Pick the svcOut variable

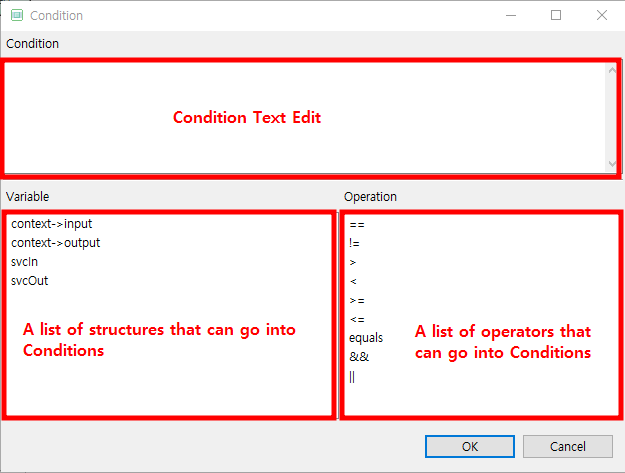(x=30, y=281)
